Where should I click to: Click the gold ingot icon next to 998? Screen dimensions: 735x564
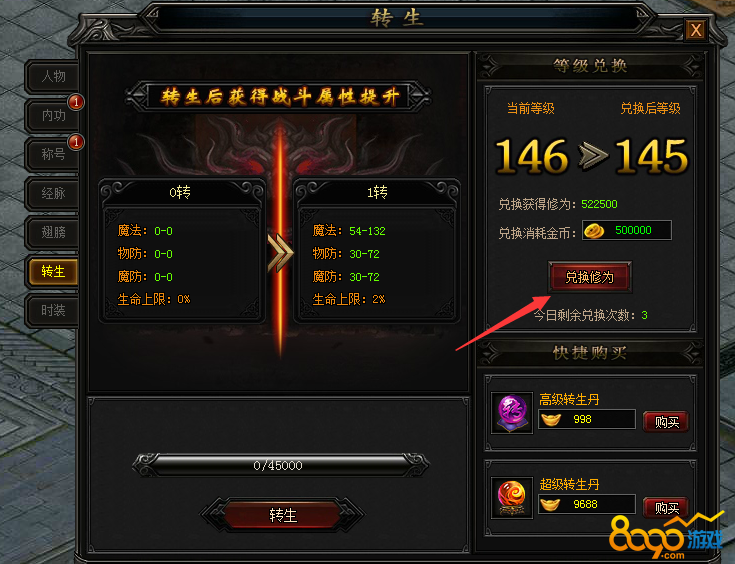551,419
